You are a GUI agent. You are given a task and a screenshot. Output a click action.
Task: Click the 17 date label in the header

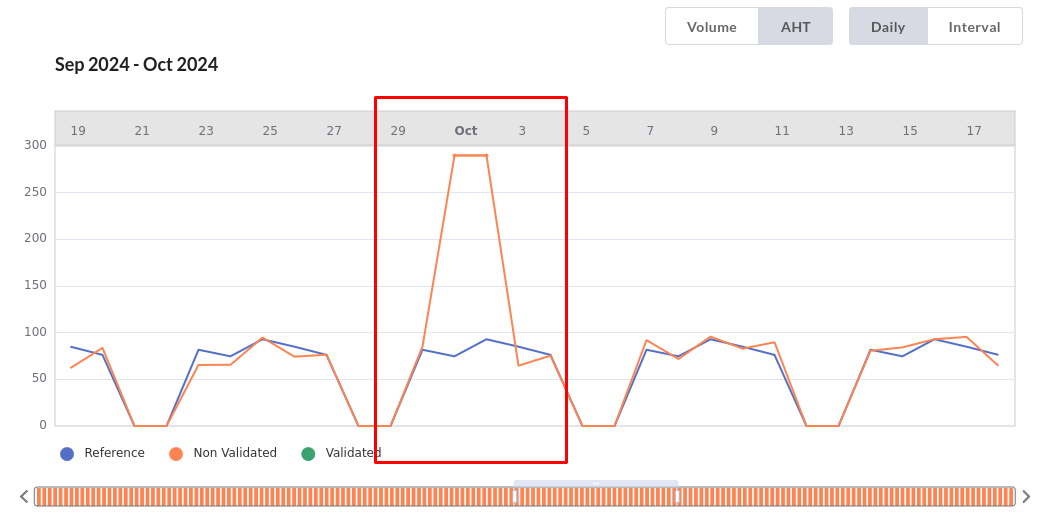click(x=974, y=131)
